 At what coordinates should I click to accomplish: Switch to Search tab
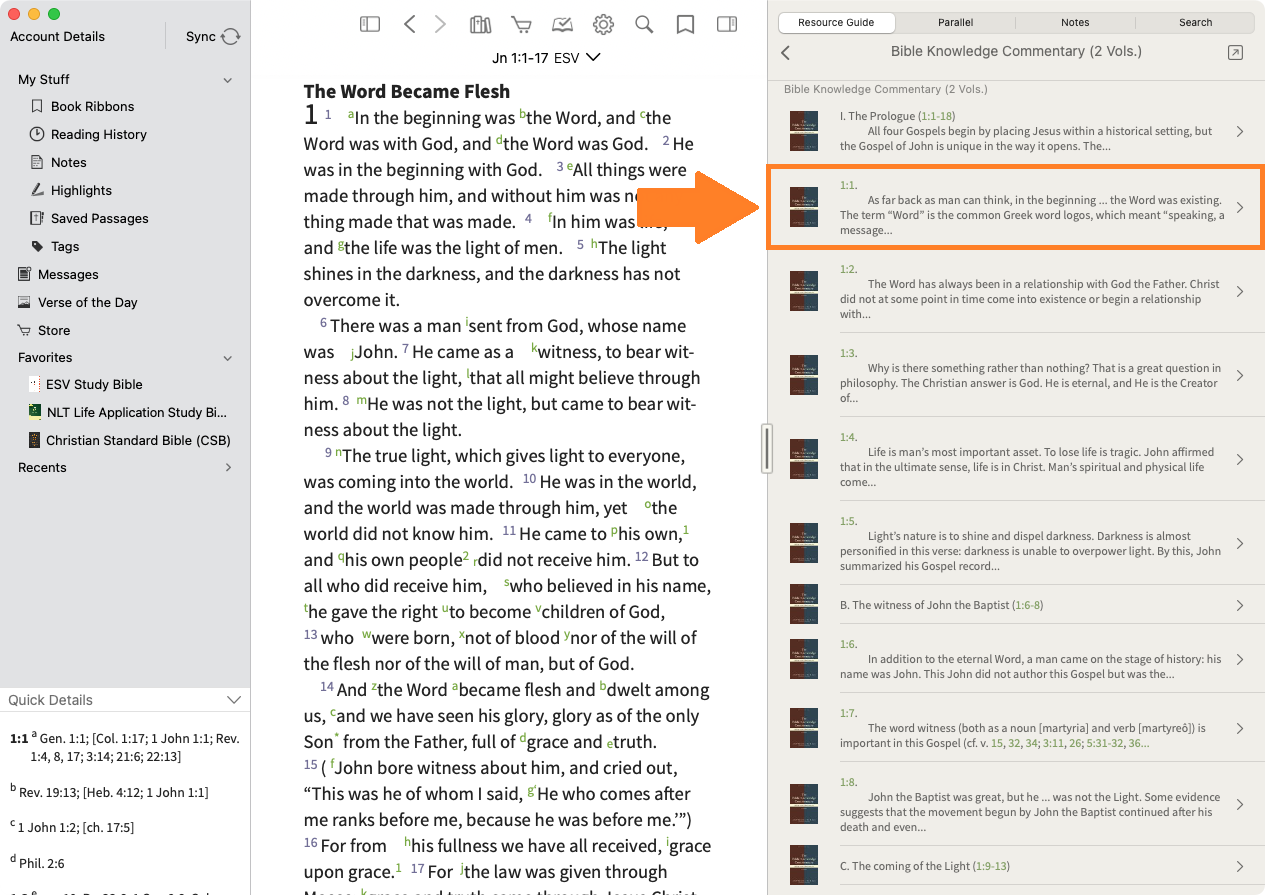click(x=1195, y=22)
